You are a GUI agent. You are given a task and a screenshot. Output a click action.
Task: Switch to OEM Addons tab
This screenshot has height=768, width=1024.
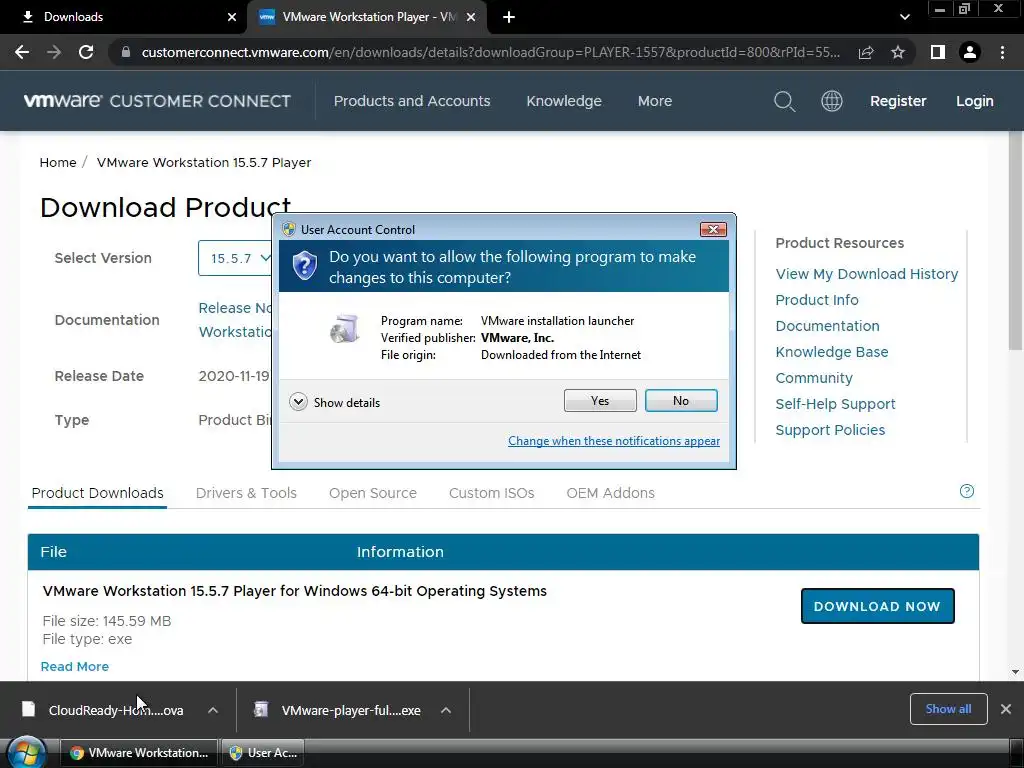611,493
